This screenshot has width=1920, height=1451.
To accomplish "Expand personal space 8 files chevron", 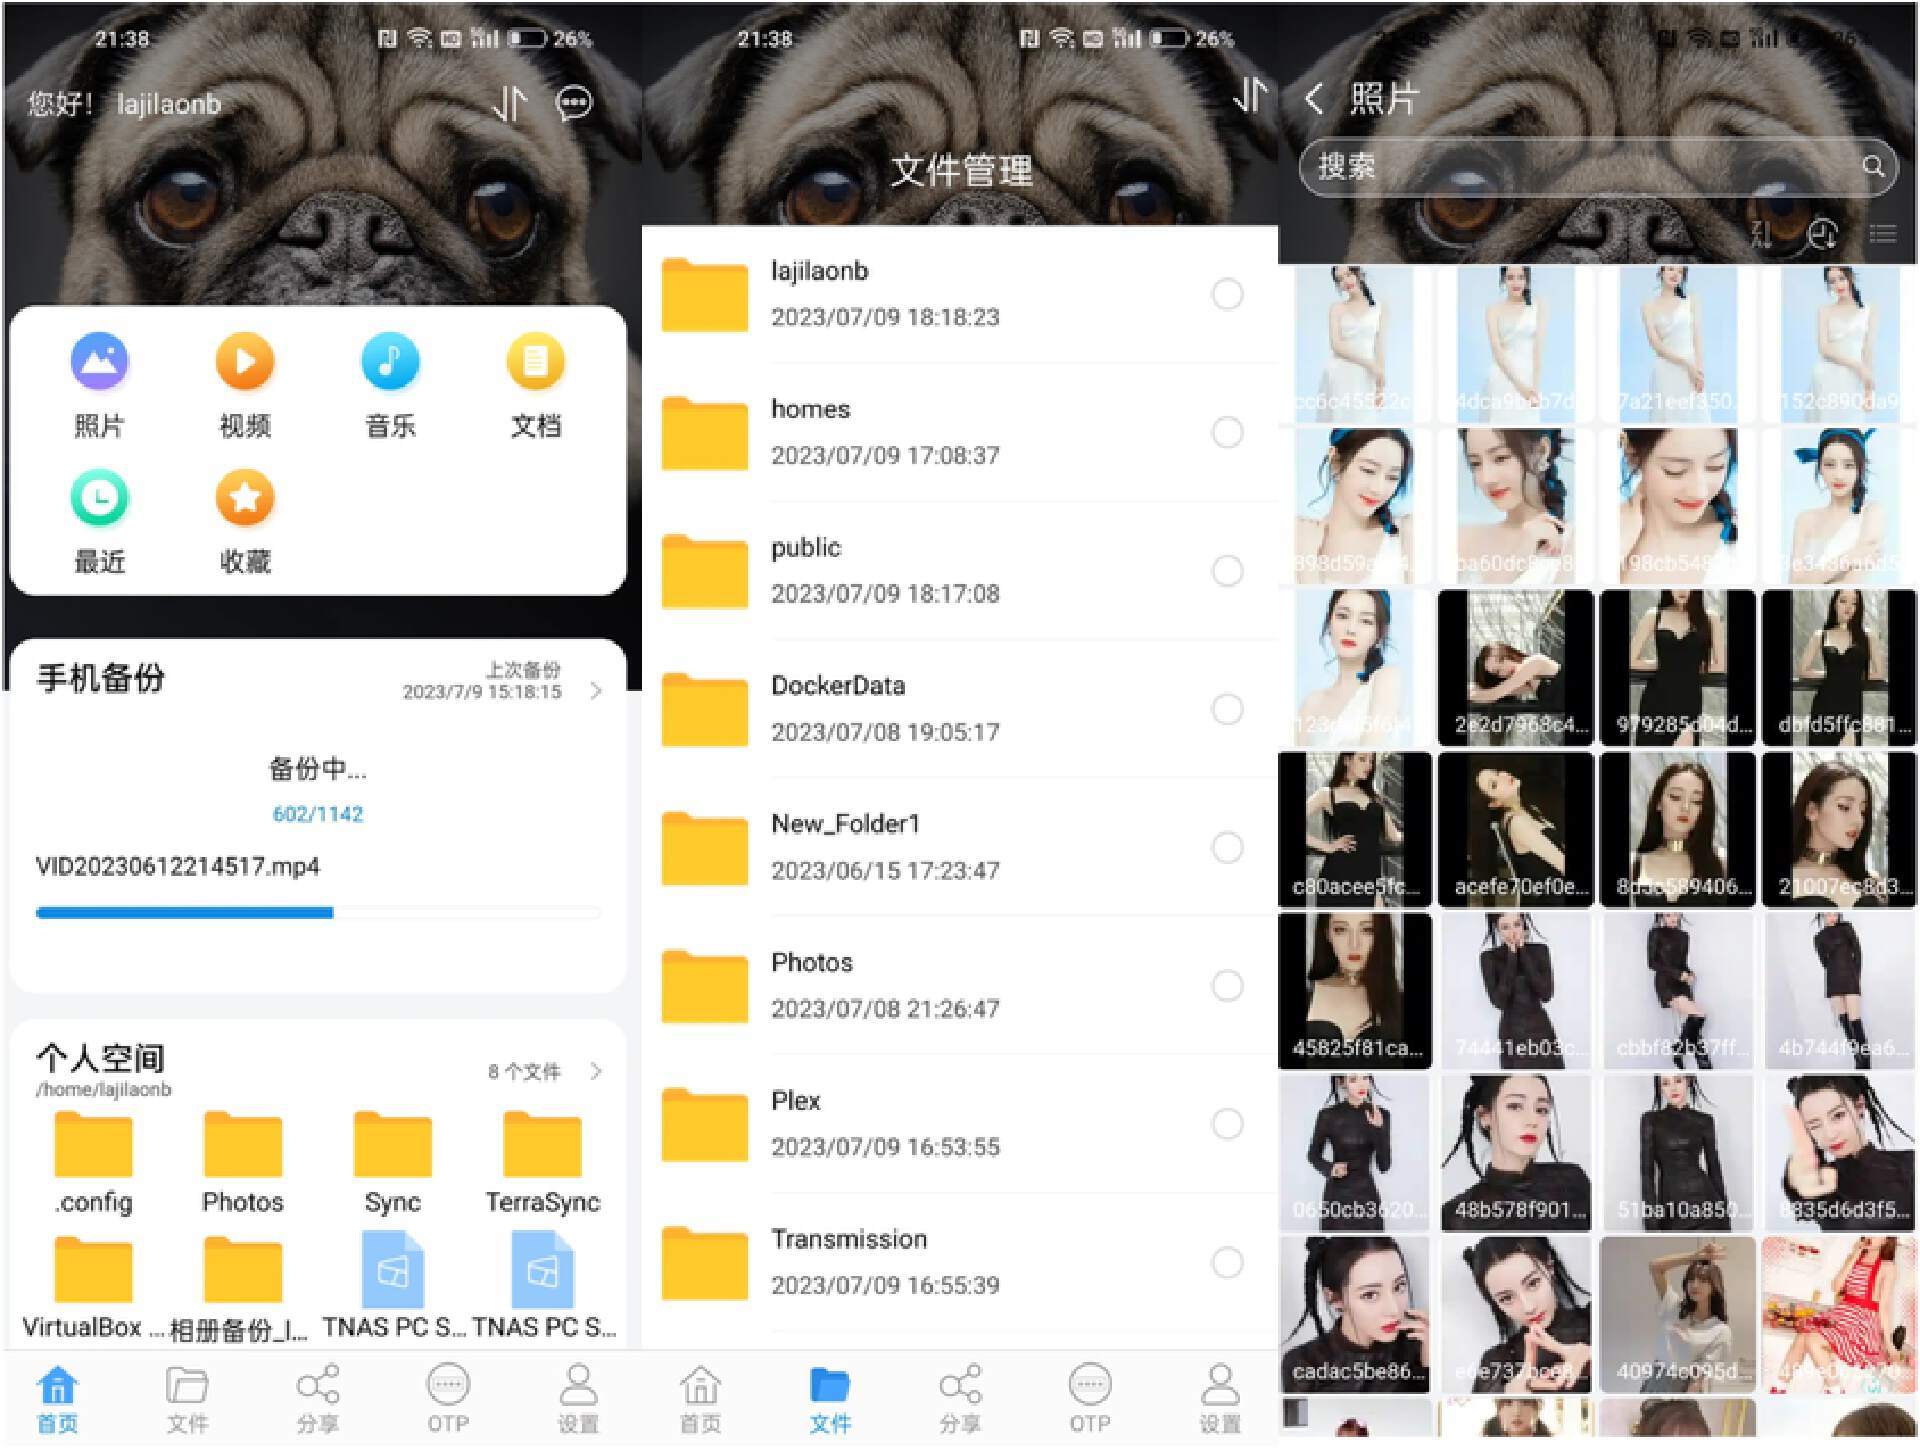I will (596, 1072).
